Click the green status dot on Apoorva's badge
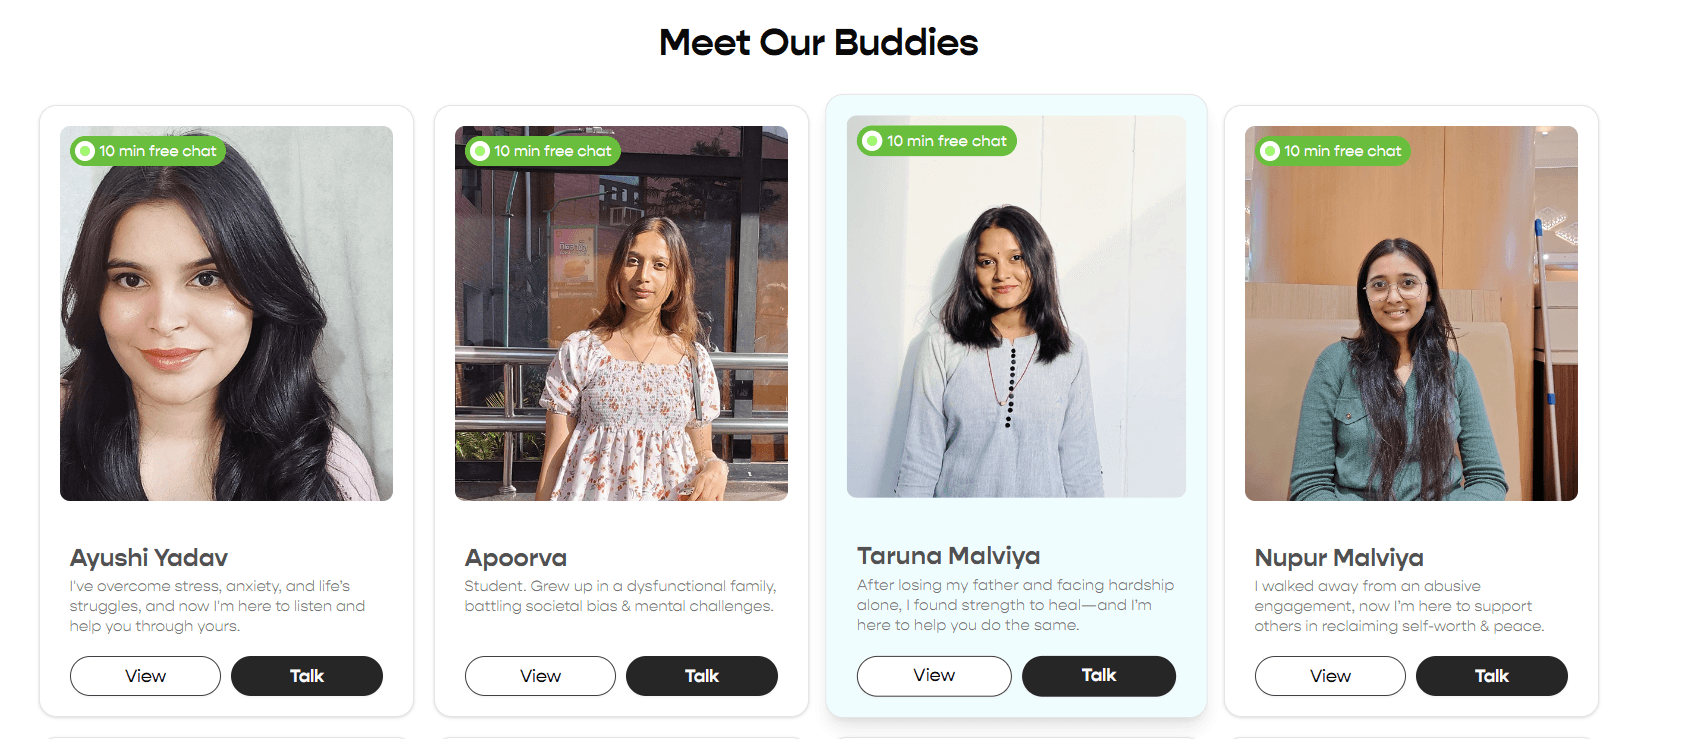 pyautogui.click(x=479, y=151)
